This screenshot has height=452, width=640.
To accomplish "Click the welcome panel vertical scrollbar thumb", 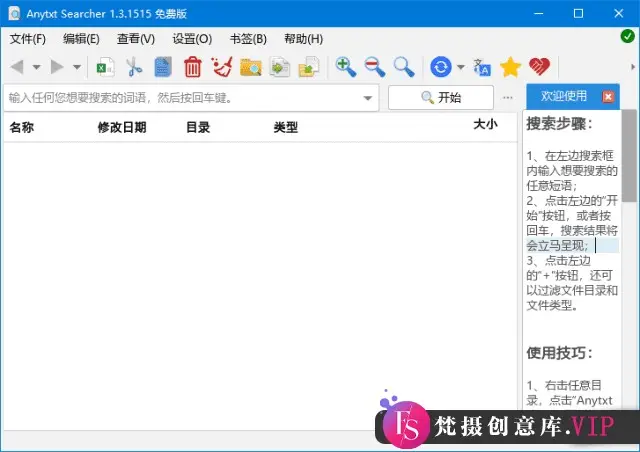I will point(629,155).
